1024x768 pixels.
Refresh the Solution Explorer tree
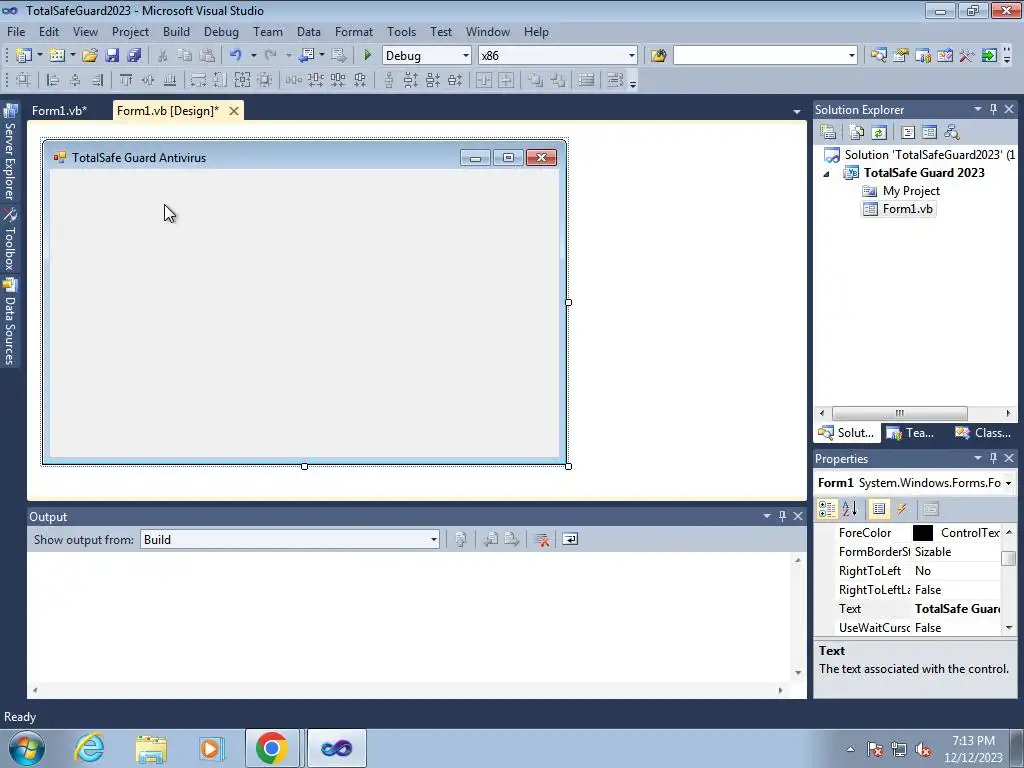(879, 132)
